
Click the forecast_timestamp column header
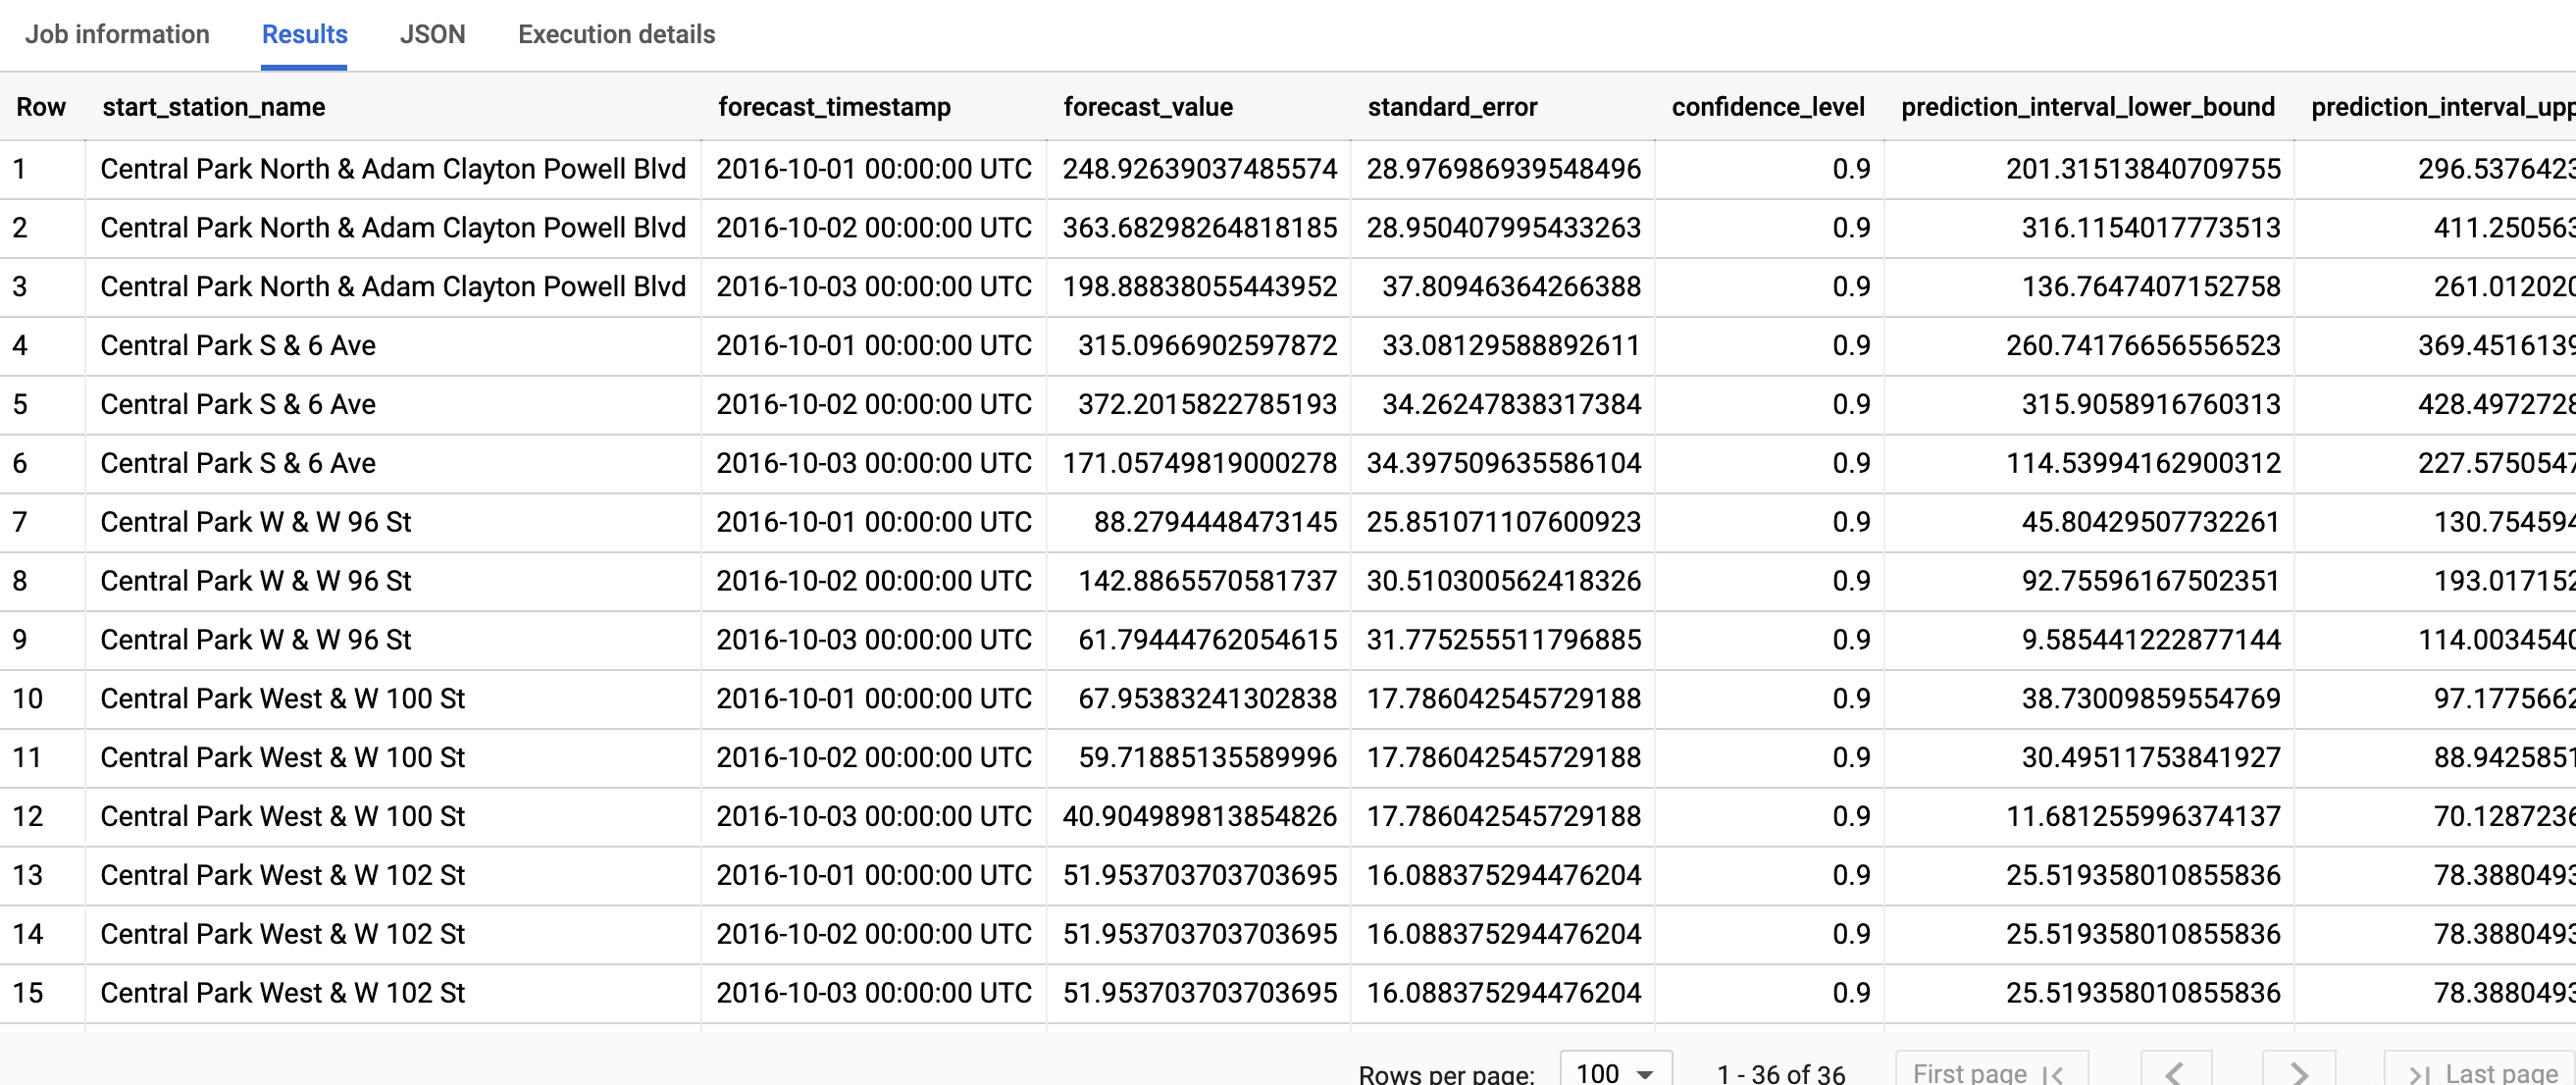[x=835, y=107]
